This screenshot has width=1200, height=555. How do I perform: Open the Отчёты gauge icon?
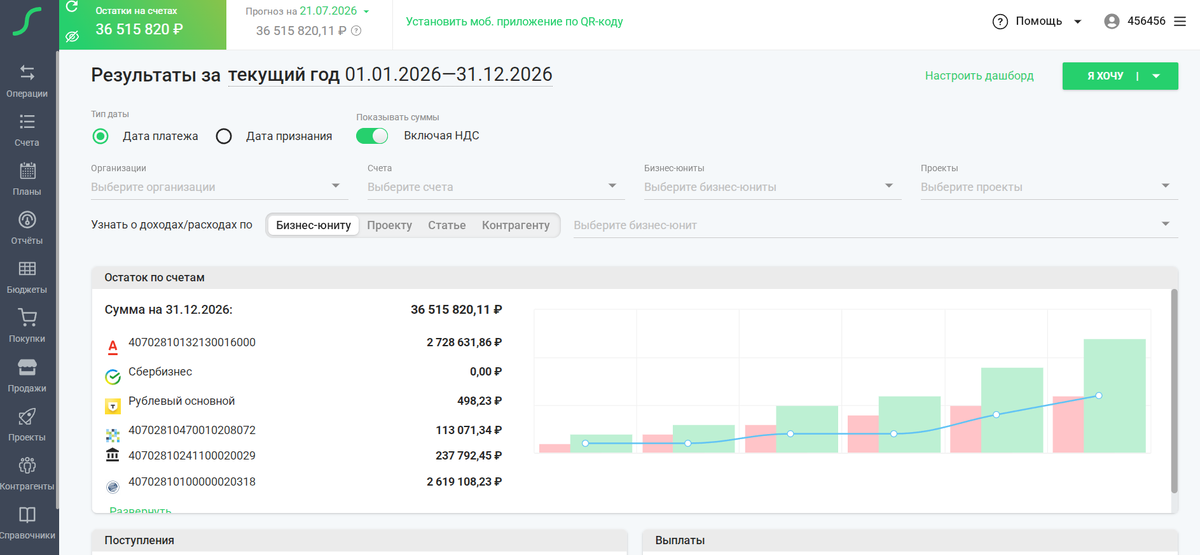(x=27, y=220)
